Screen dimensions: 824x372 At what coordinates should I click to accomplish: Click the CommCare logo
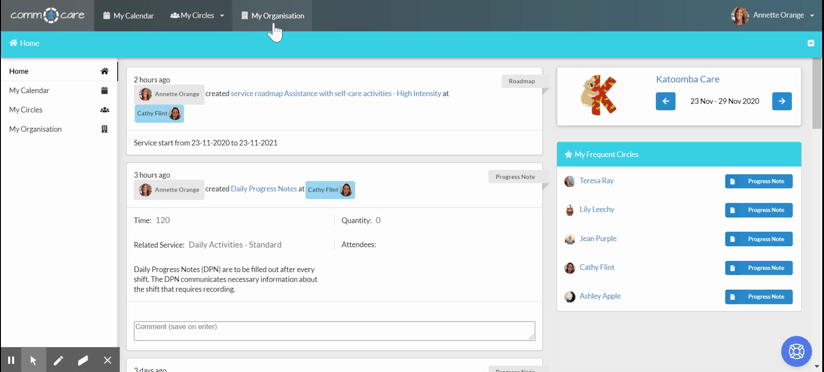click(47, 15)
